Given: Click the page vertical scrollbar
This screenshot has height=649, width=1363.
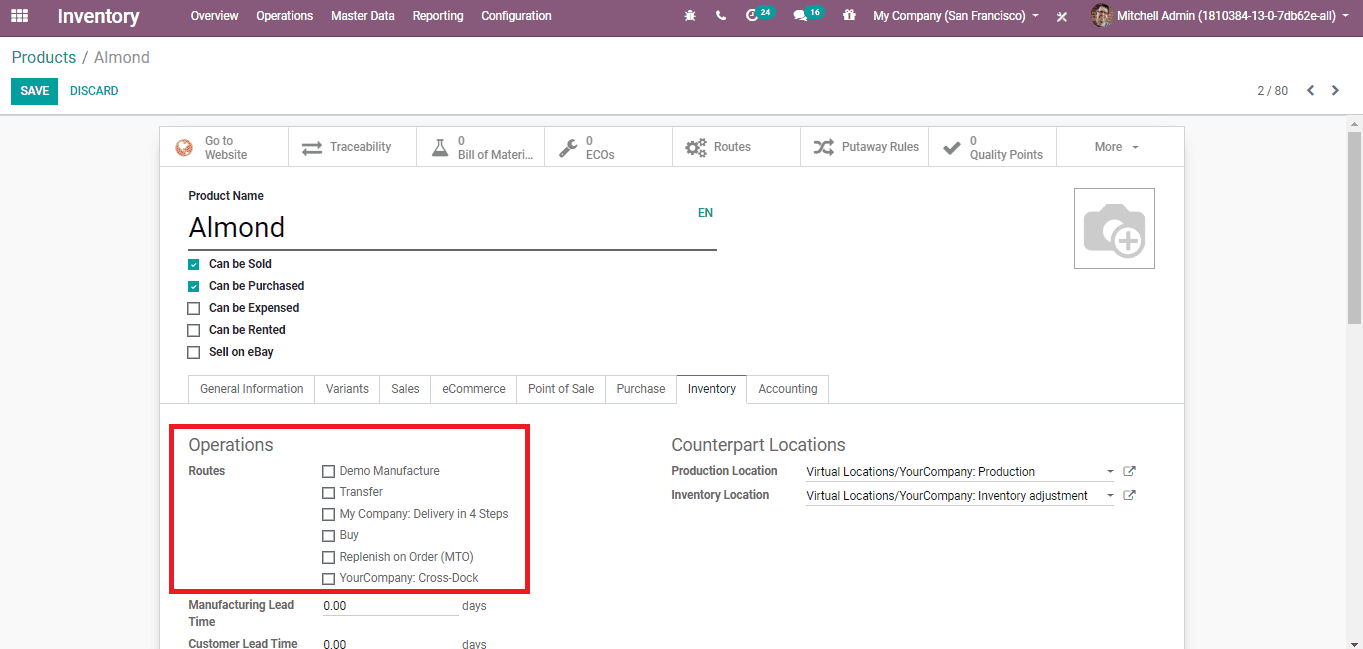Looking at the screenshot, I should tap(1355, 230).
